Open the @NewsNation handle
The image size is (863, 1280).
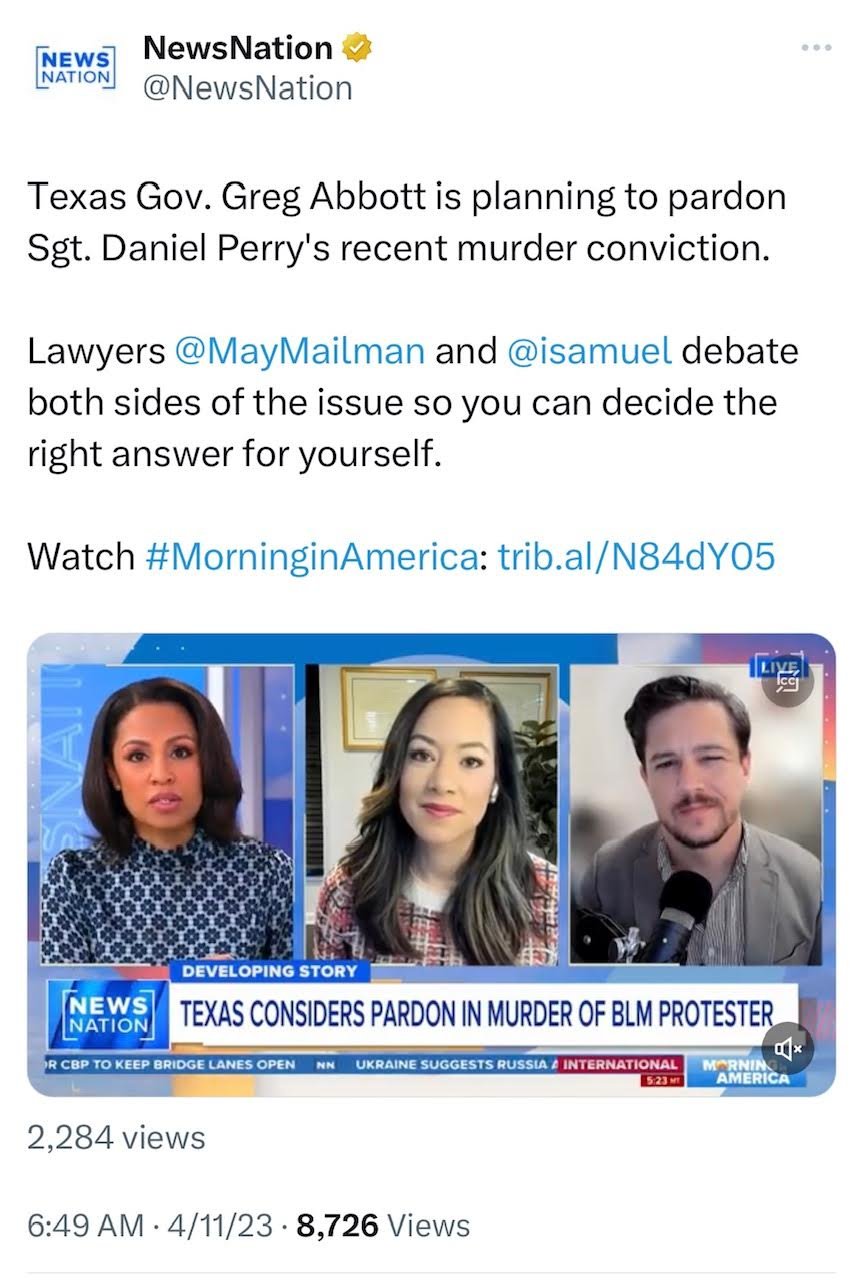pyautogui.click(x=248, y=89)
